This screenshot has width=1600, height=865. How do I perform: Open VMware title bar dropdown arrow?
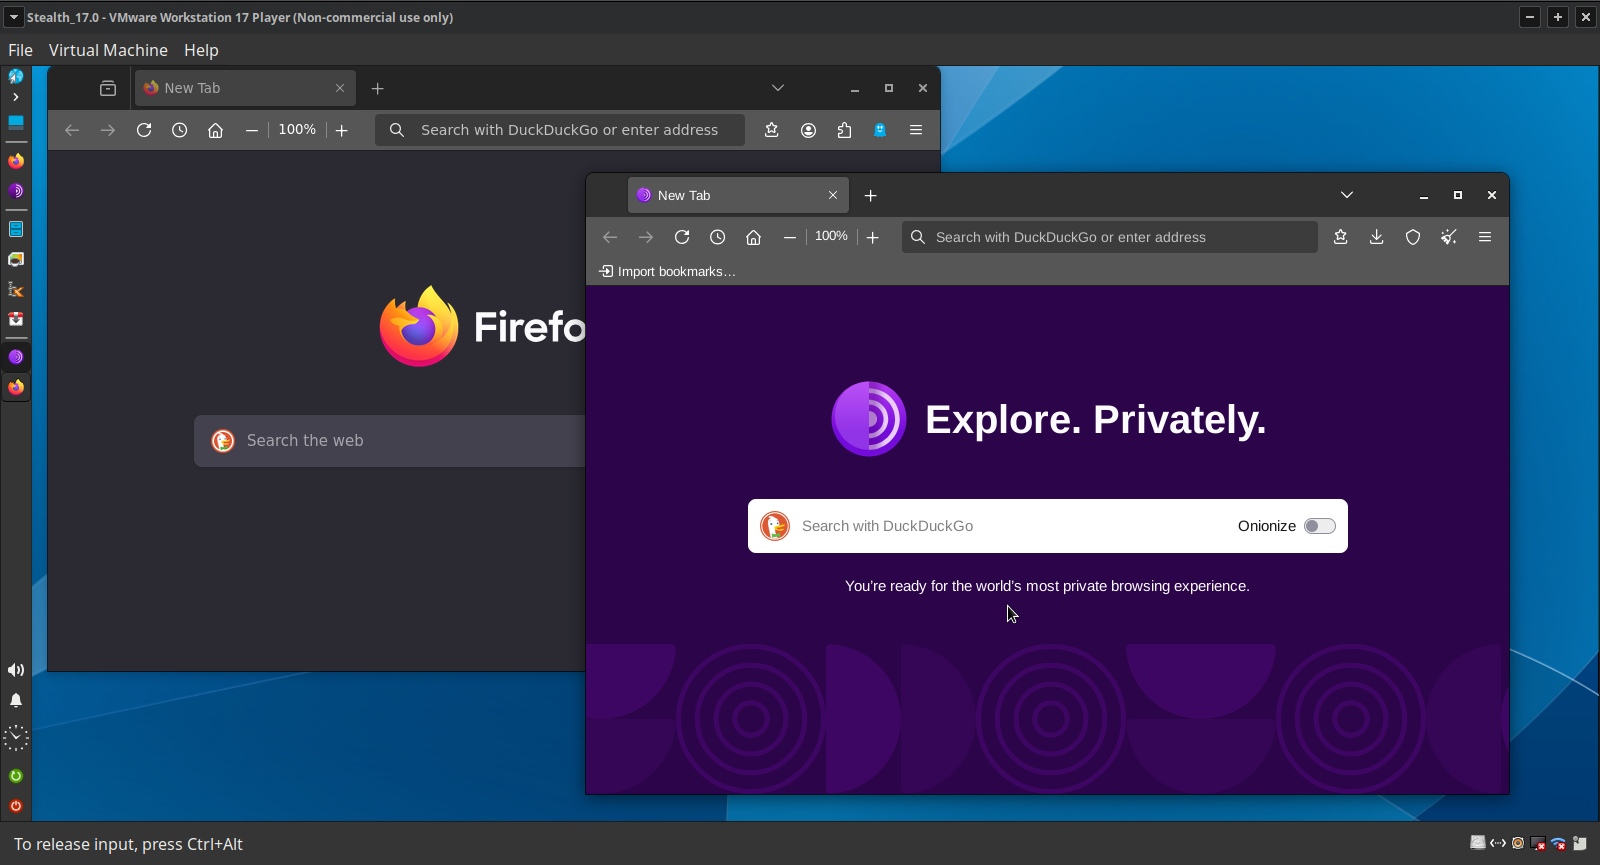(x=14, y=17)
